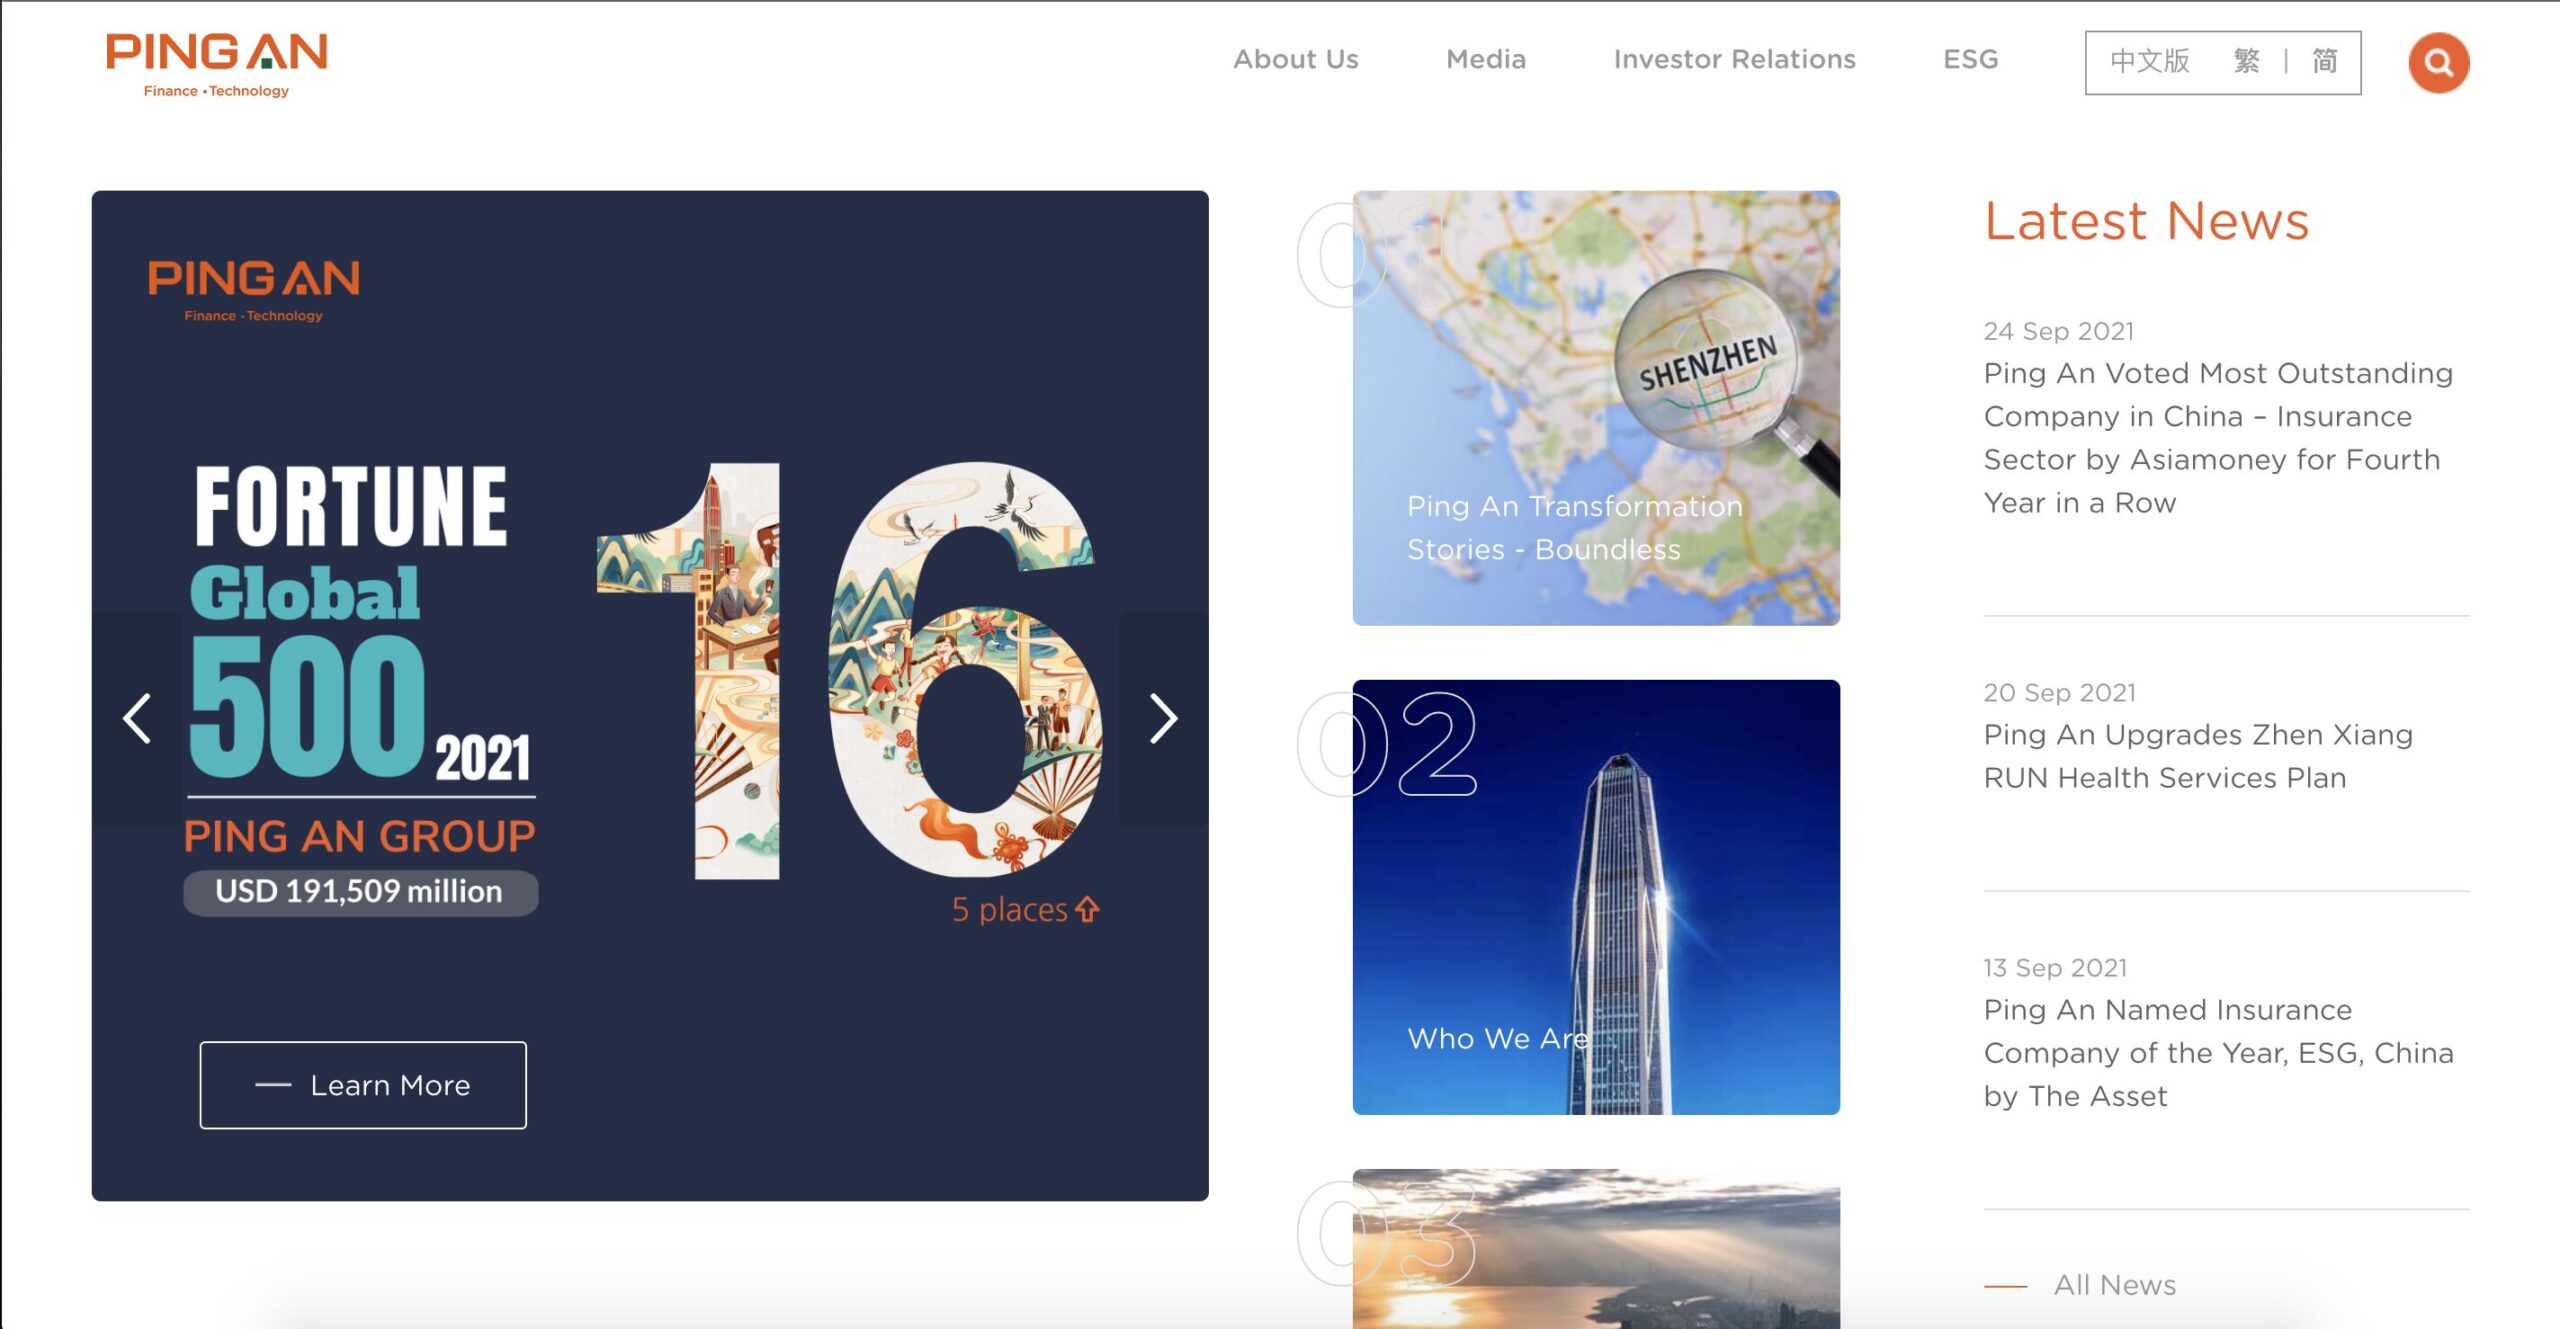Click the 中文版 language label
This screenshot has width=2560, height=1329.
tap(2150, 62)
